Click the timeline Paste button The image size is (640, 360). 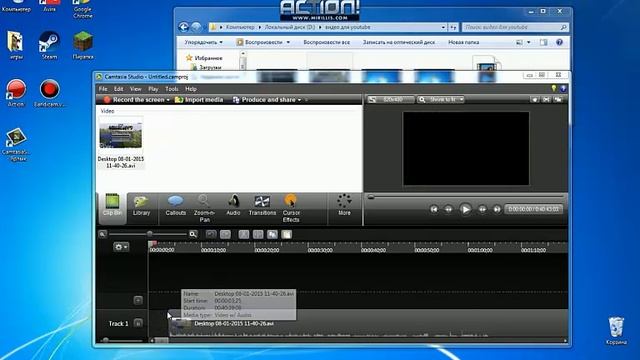click(x=287, y=234)
